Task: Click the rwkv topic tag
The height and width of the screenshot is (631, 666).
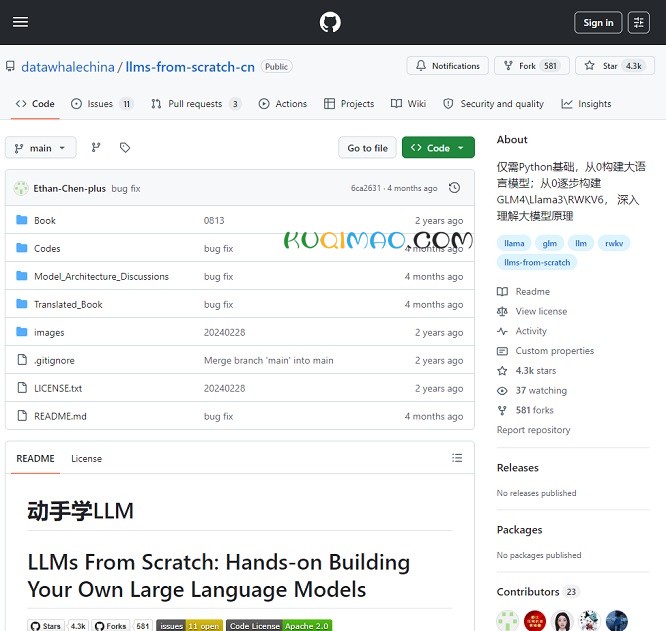Action: coord(614,243)
